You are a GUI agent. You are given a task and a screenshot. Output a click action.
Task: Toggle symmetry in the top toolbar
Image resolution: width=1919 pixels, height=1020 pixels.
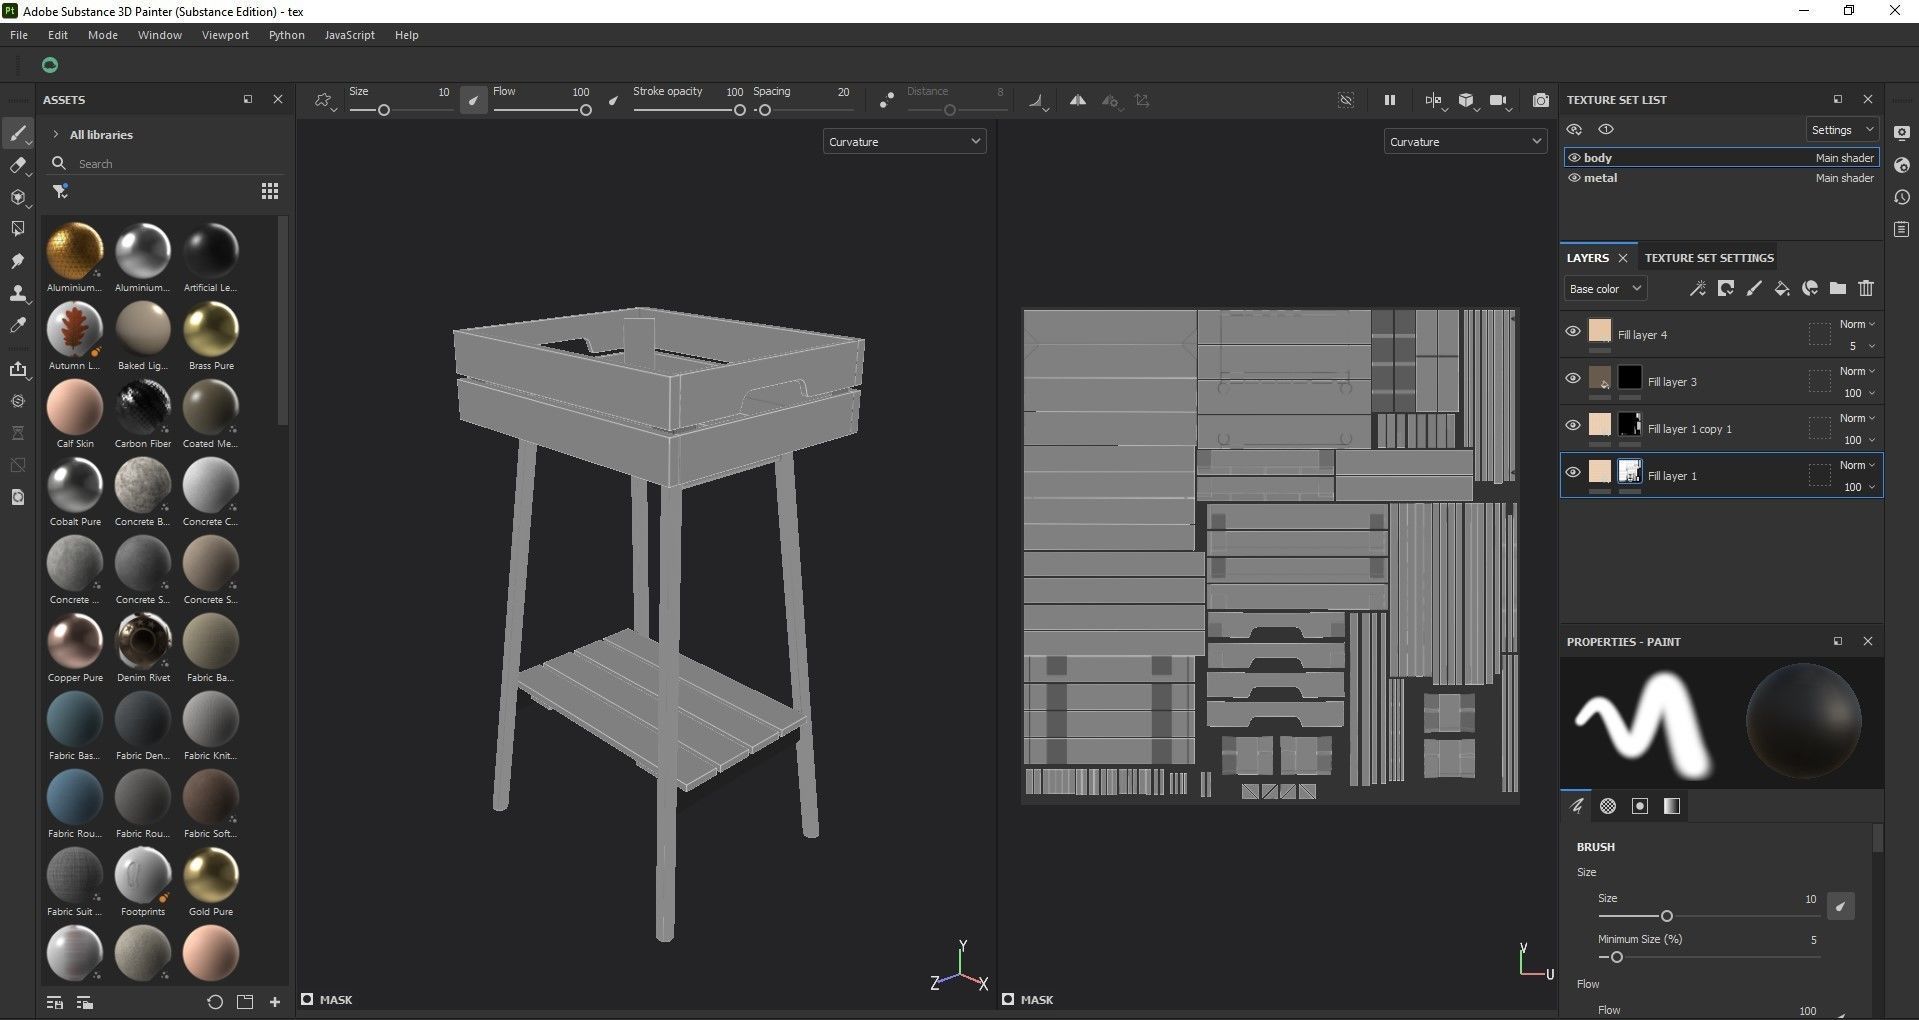pyautogui.click(x=1078, y=101)
